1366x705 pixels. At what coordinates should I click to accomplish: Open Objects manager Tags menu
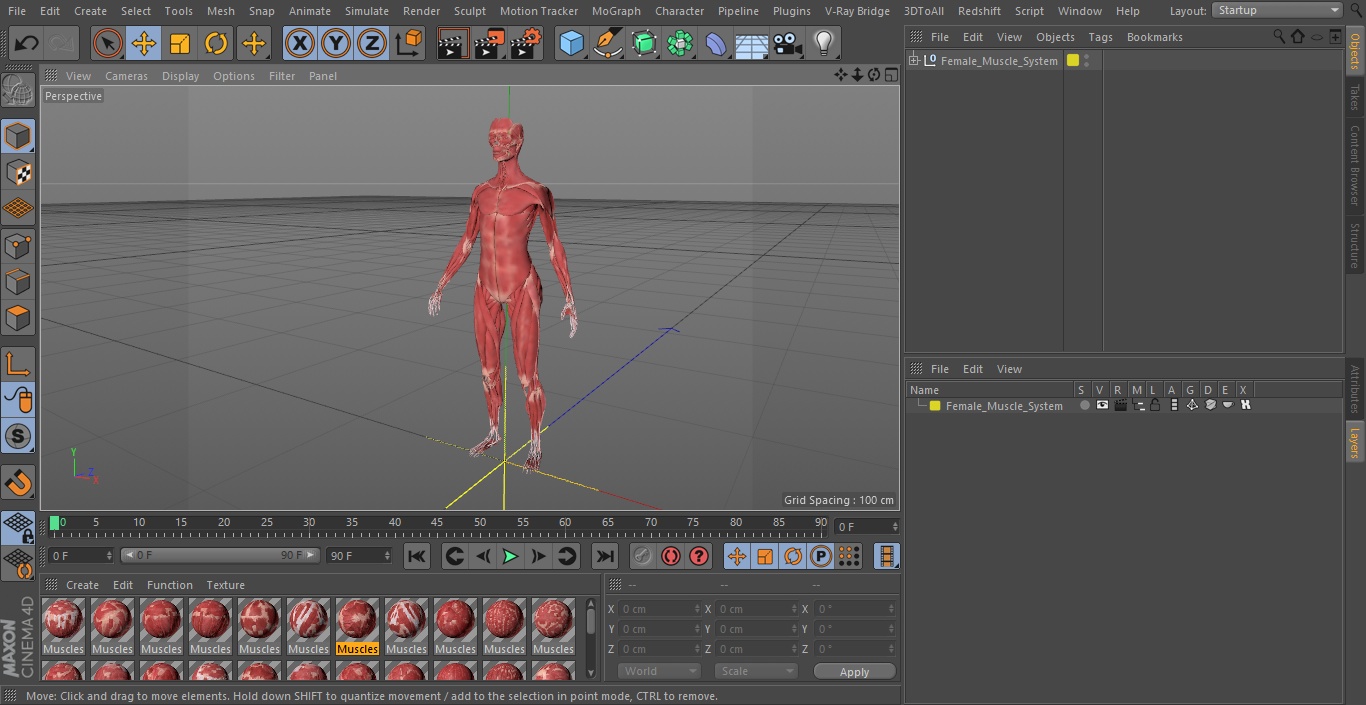tap(1100, 37)
